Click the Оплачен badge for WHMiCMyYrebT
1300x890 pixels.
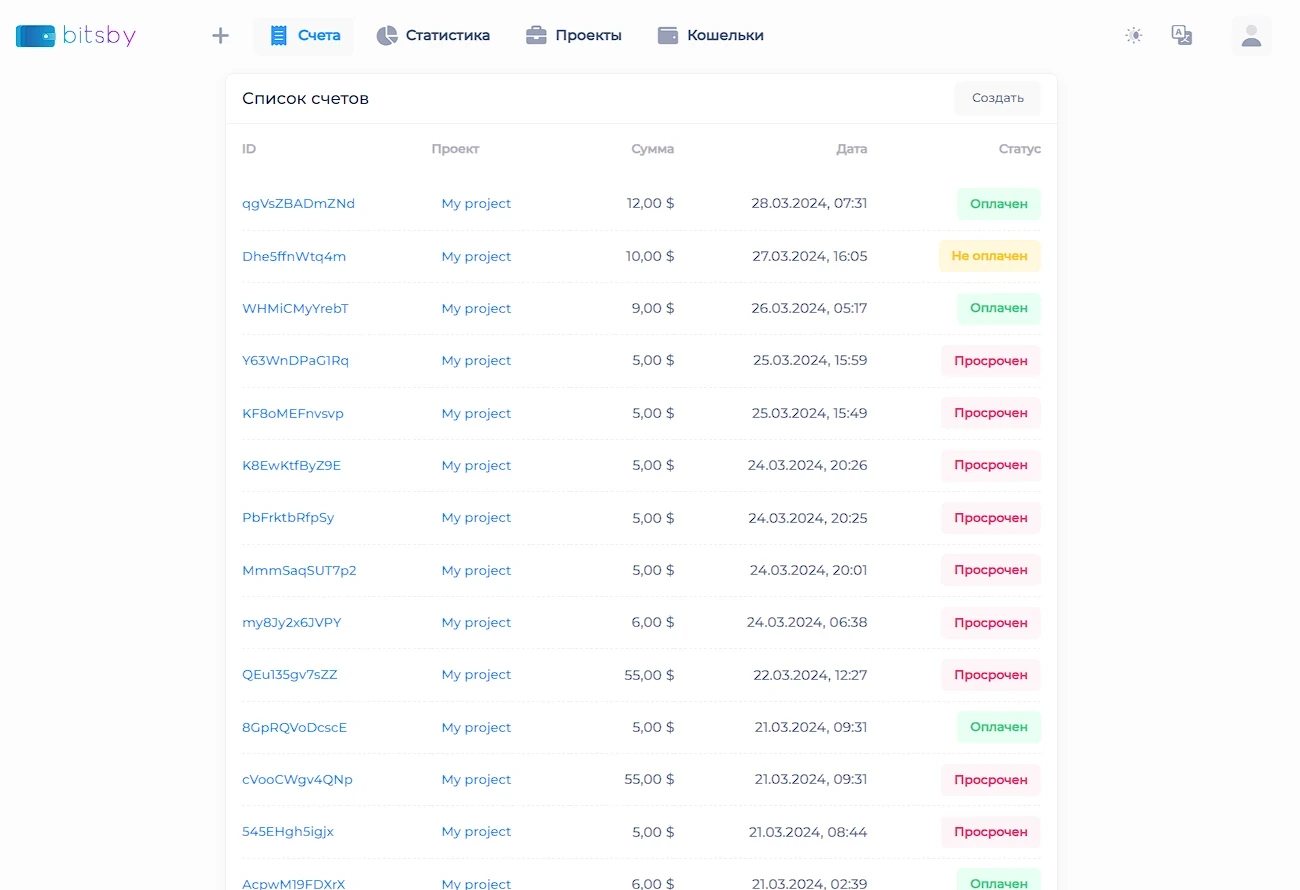point(999,308)
